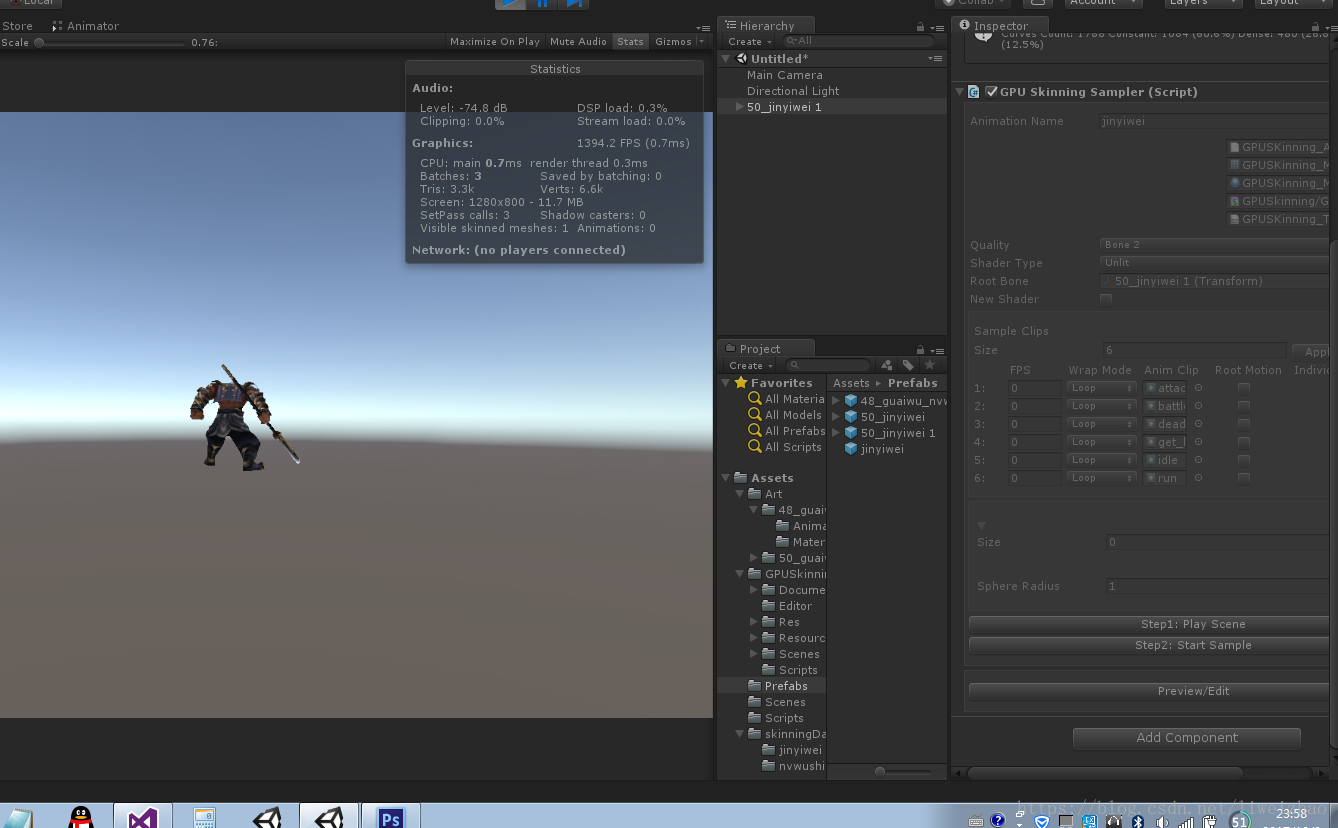The image size is (1338, 828).
Task: Click the volume speaker icon in system tray
Action: click(x=1162, y=821)
